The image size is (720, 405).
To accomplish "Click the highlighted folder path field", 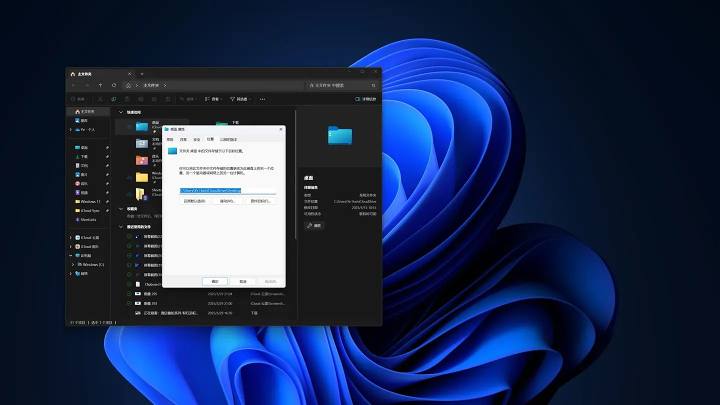I will pyautogui.click(x=228, y=190).
